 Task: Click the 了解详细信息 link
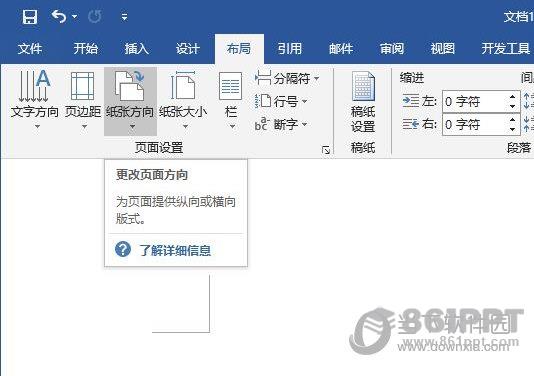175,250
